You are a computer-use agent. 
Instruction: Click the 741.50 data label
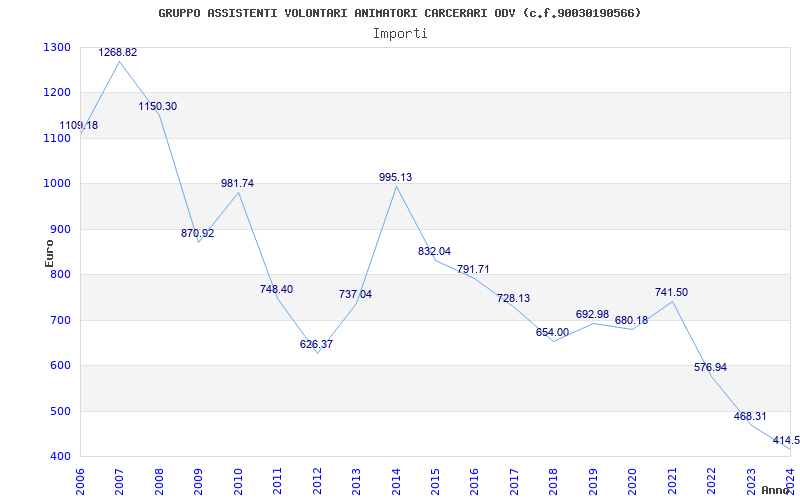[x=671, y=293]
